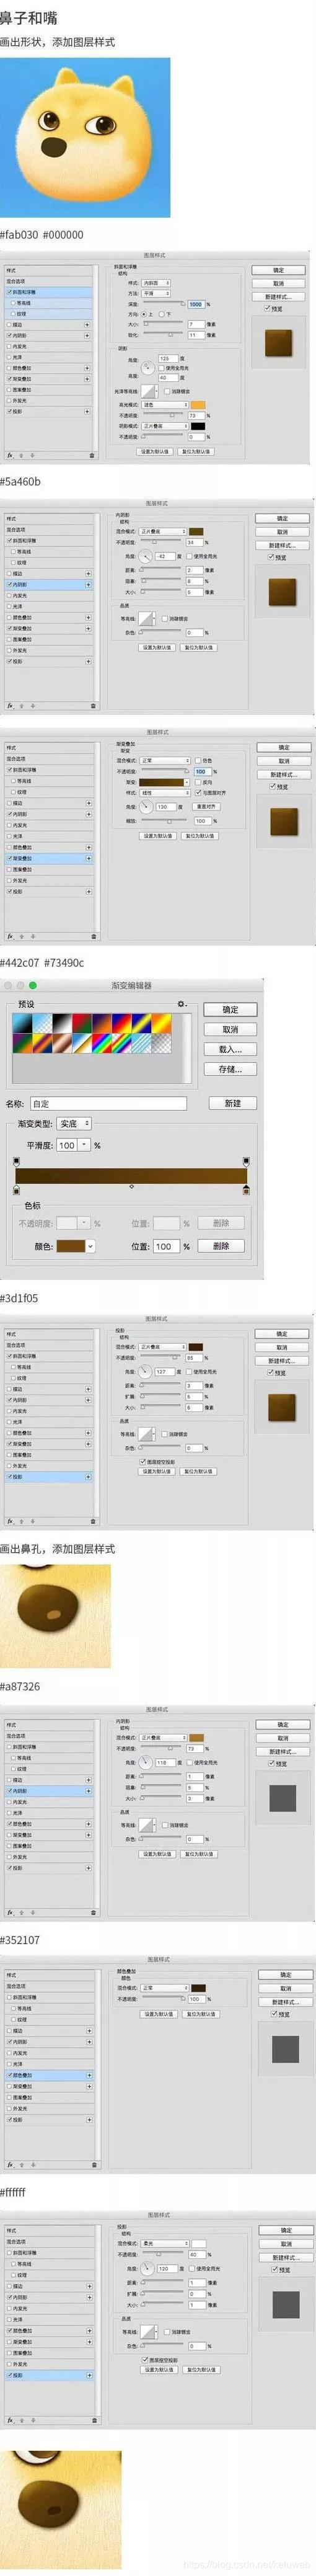This screenshot has height=2576, width=316.
Task: Click plus beside 渐变叠加 in Gradient Overlay dialog
Action: (88, 858)
